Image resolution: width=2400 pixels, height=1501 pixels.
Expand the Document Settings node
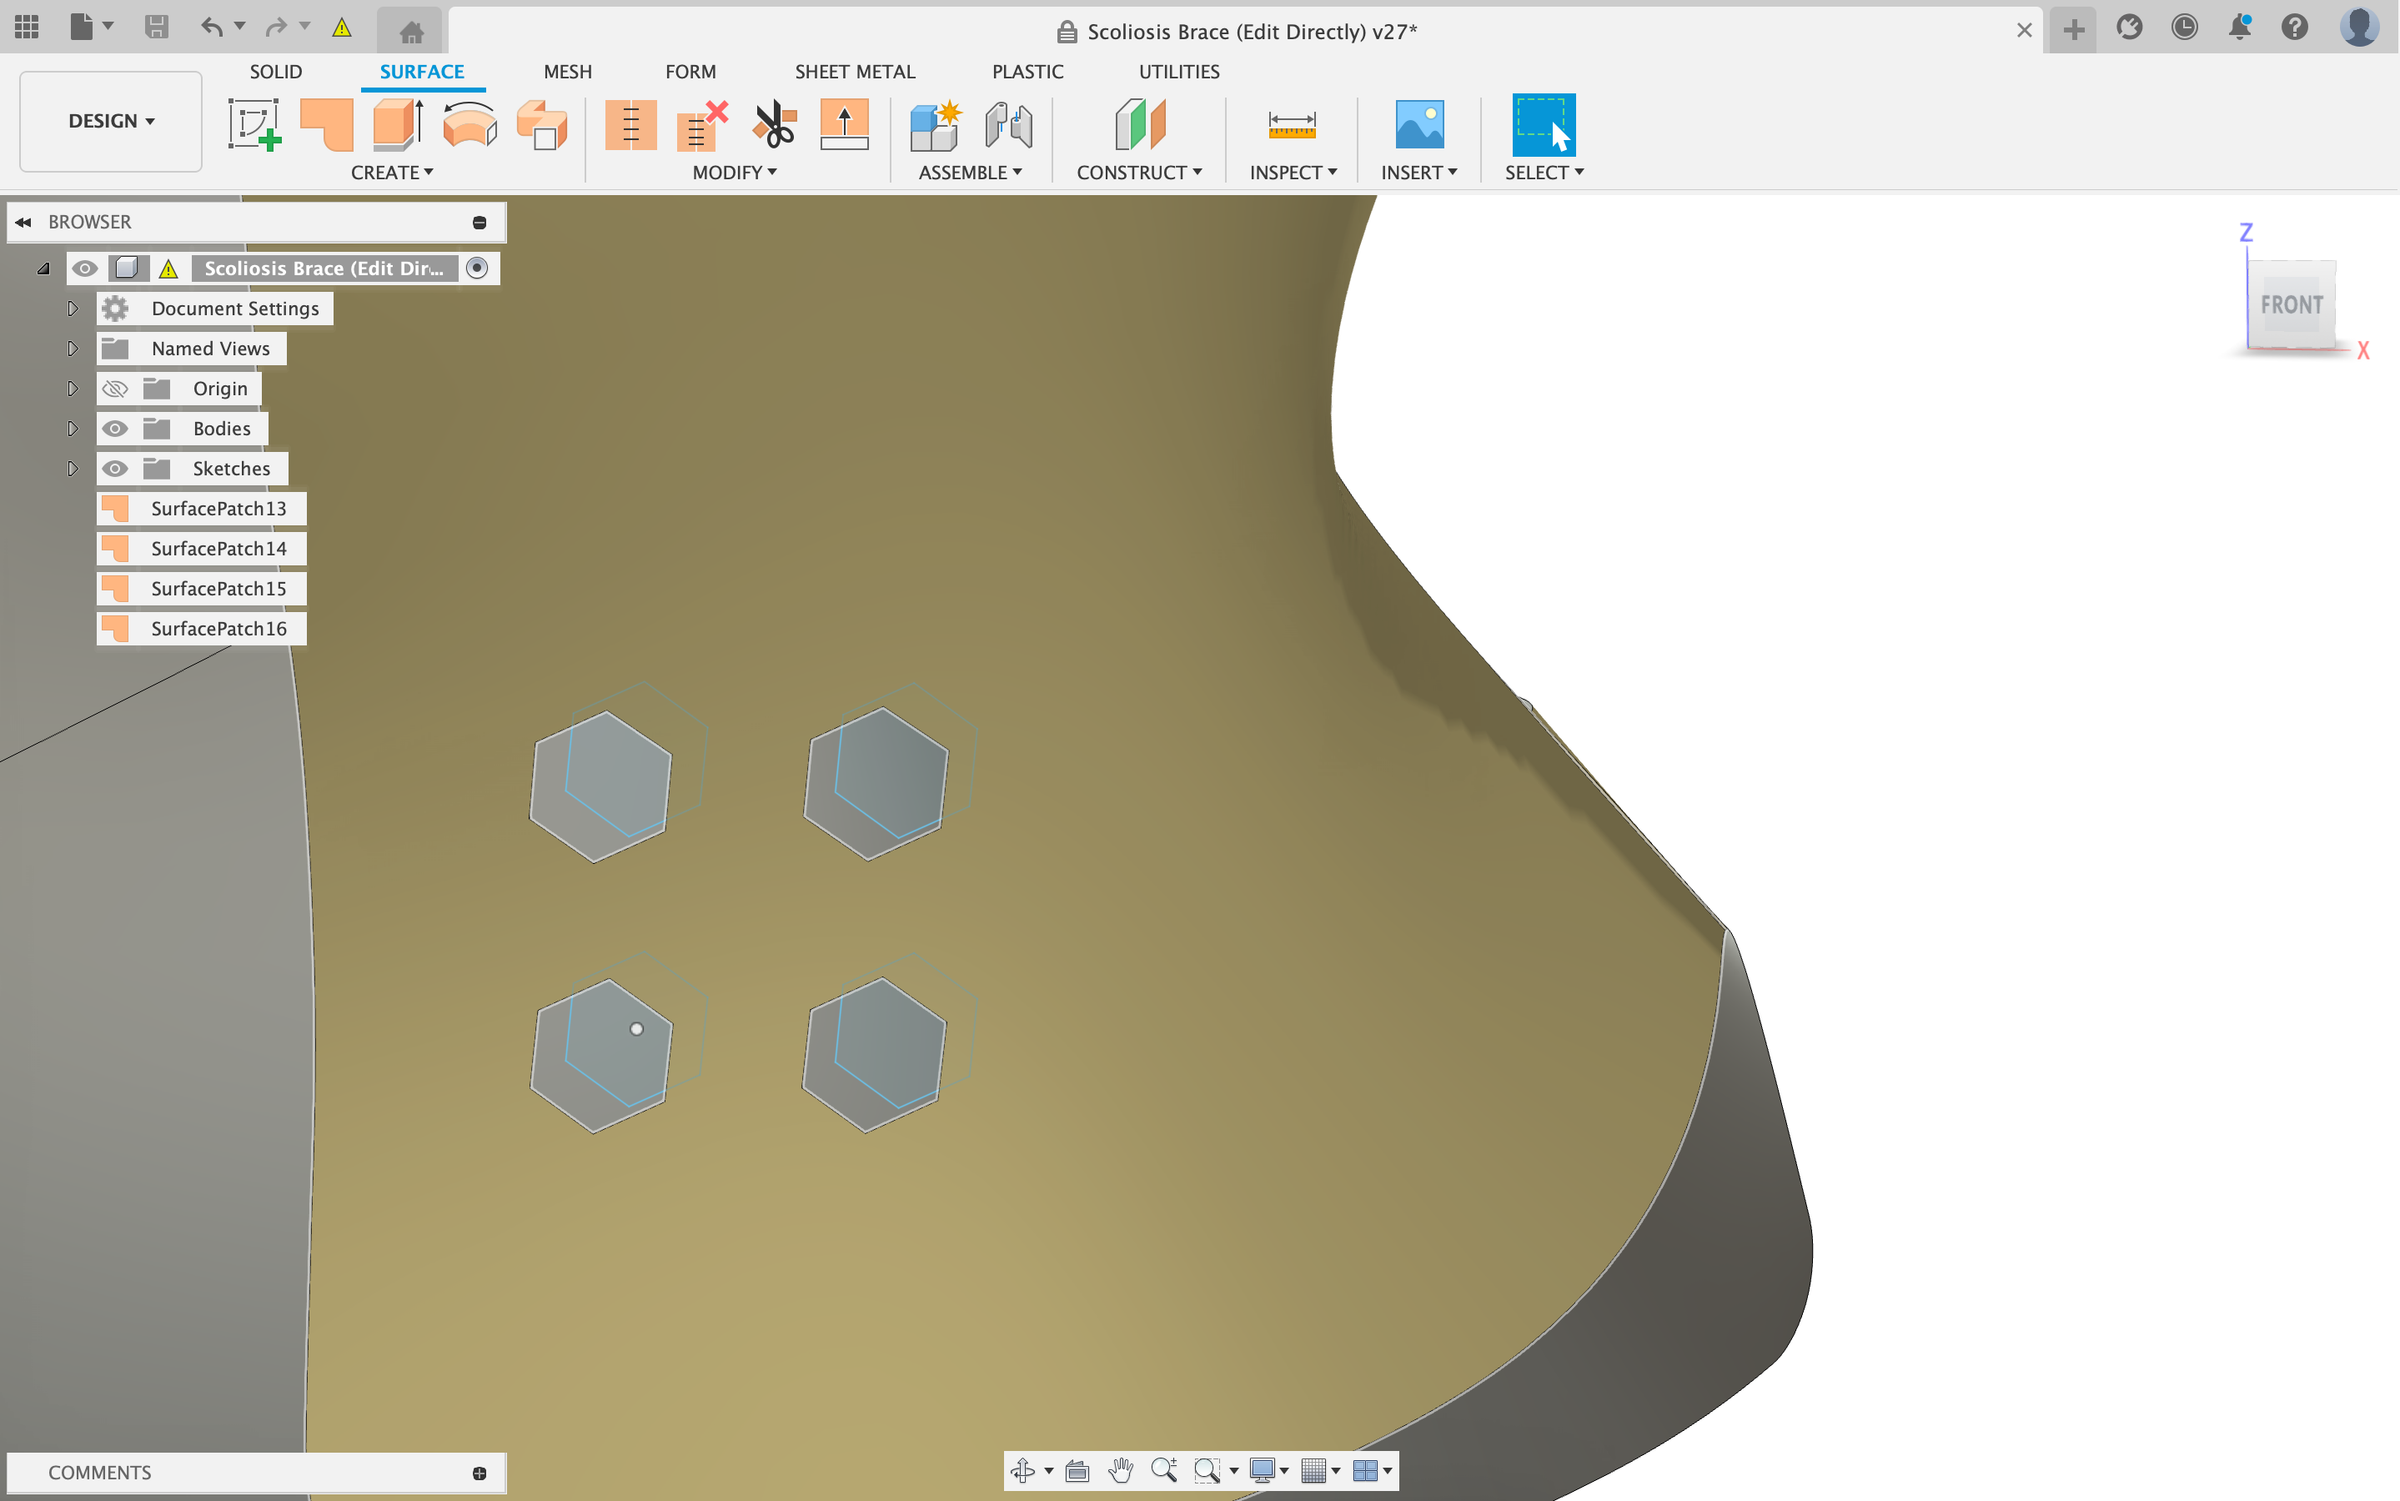click(72, 308)
